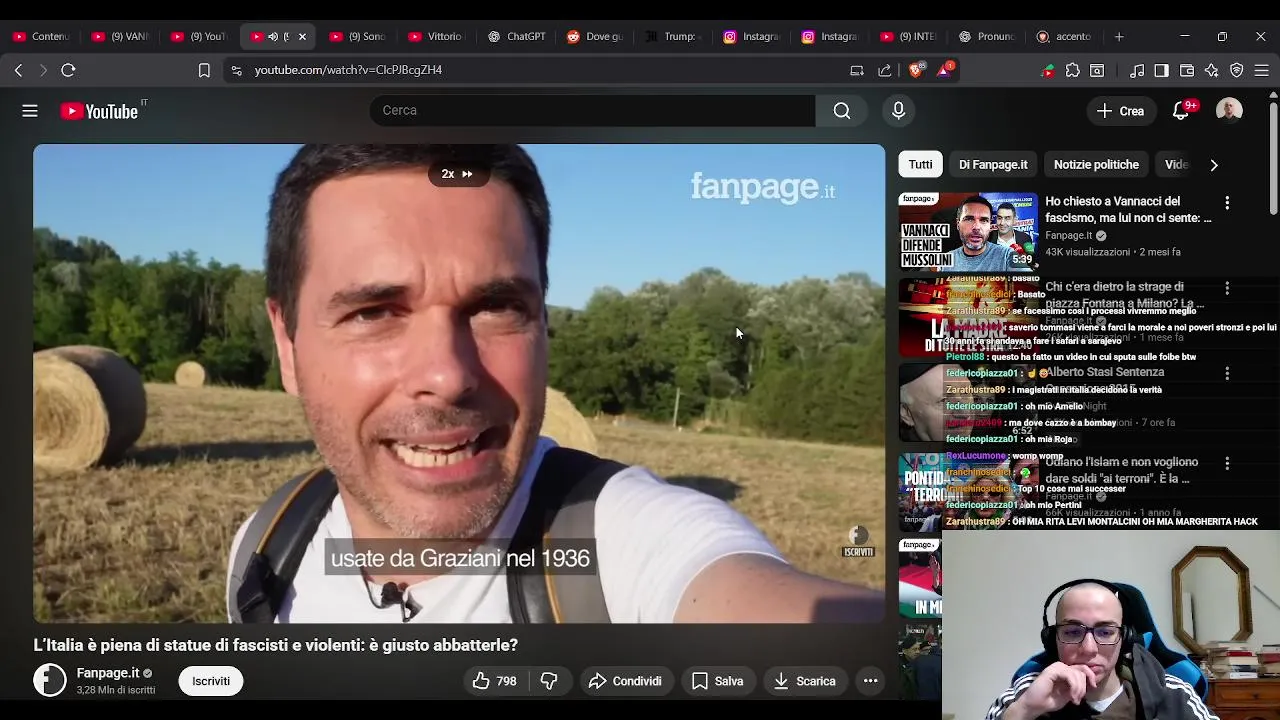
Task: Close the current playing YouTube tab
Action: click(x=302, y=36)
